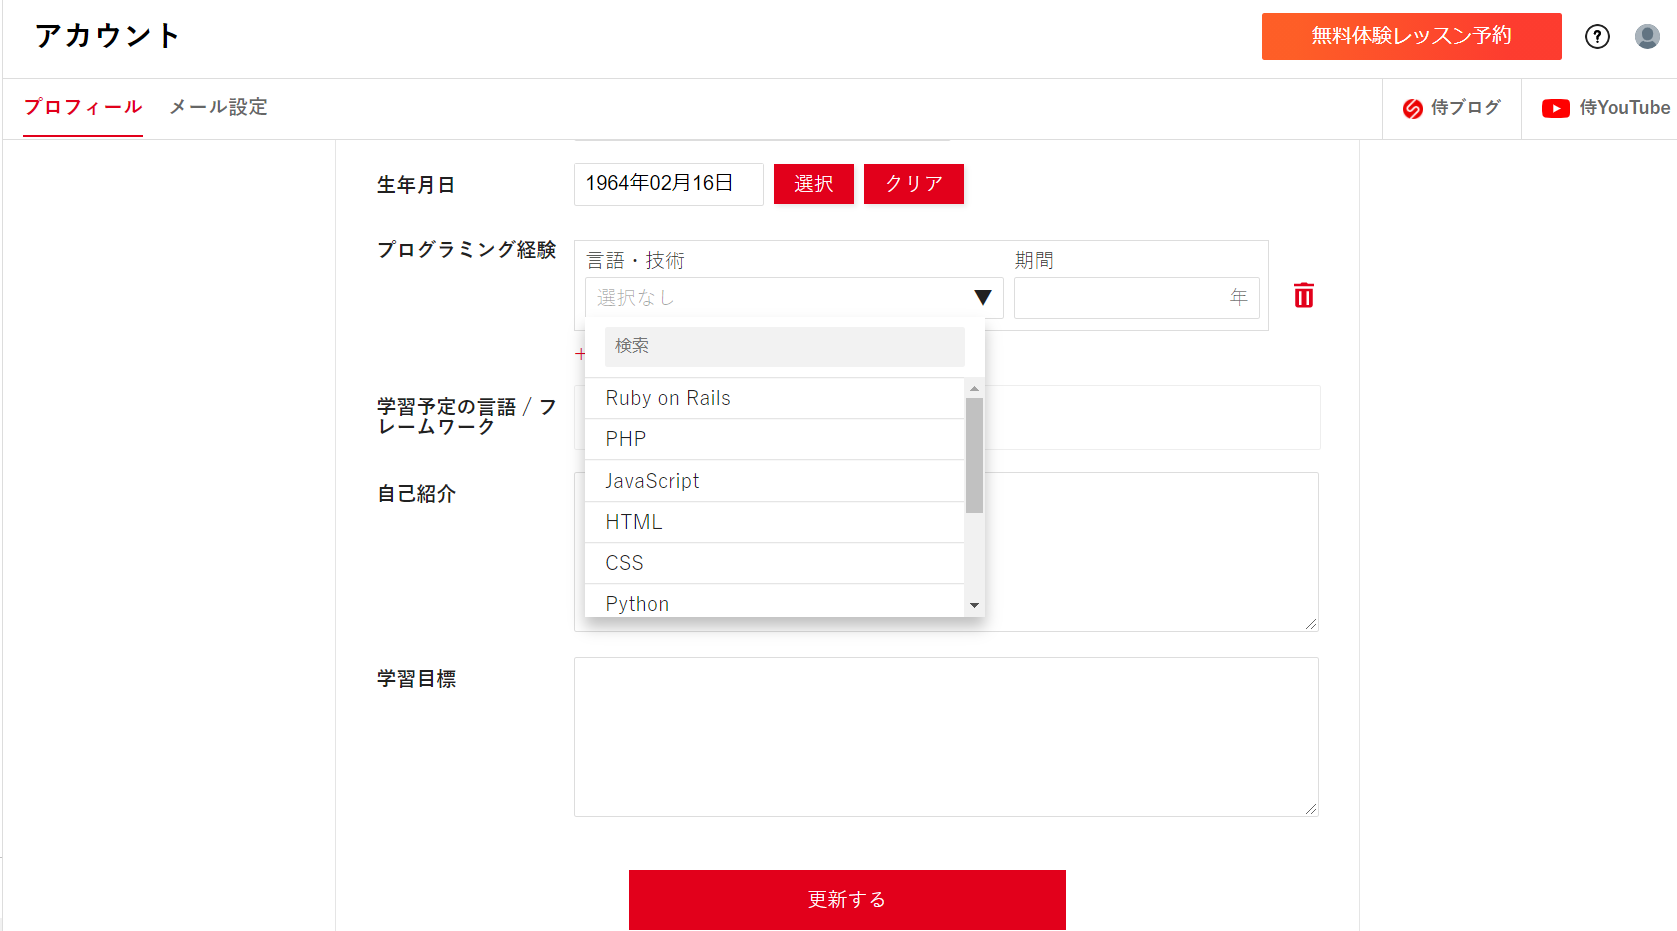The height and width of the screenshot is (931, 1677).
Task: Focus the 検索 search field
Action: [x=784, y=346]
